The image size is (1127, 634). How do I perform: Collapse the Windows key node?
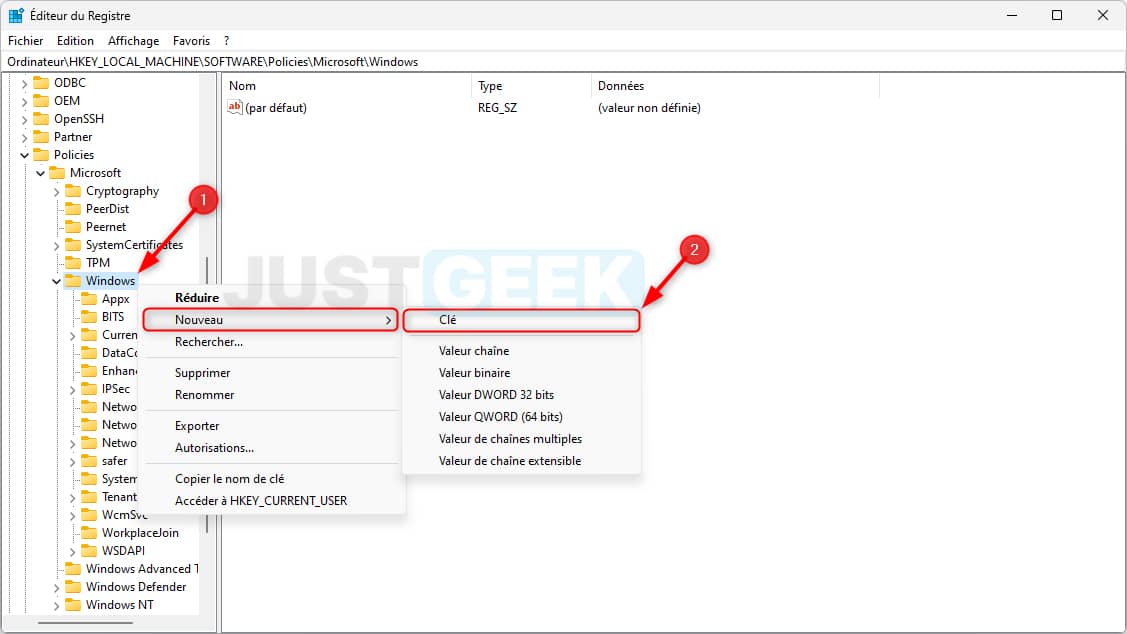click(56, 281)
